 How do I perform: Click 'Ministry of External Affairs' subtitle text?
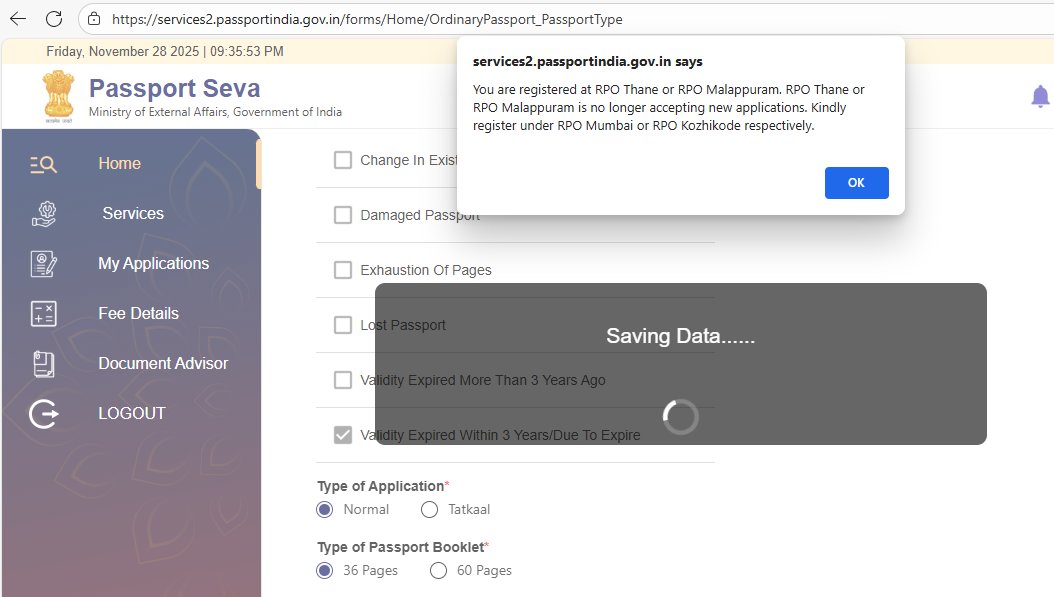(x=215, y=112)
